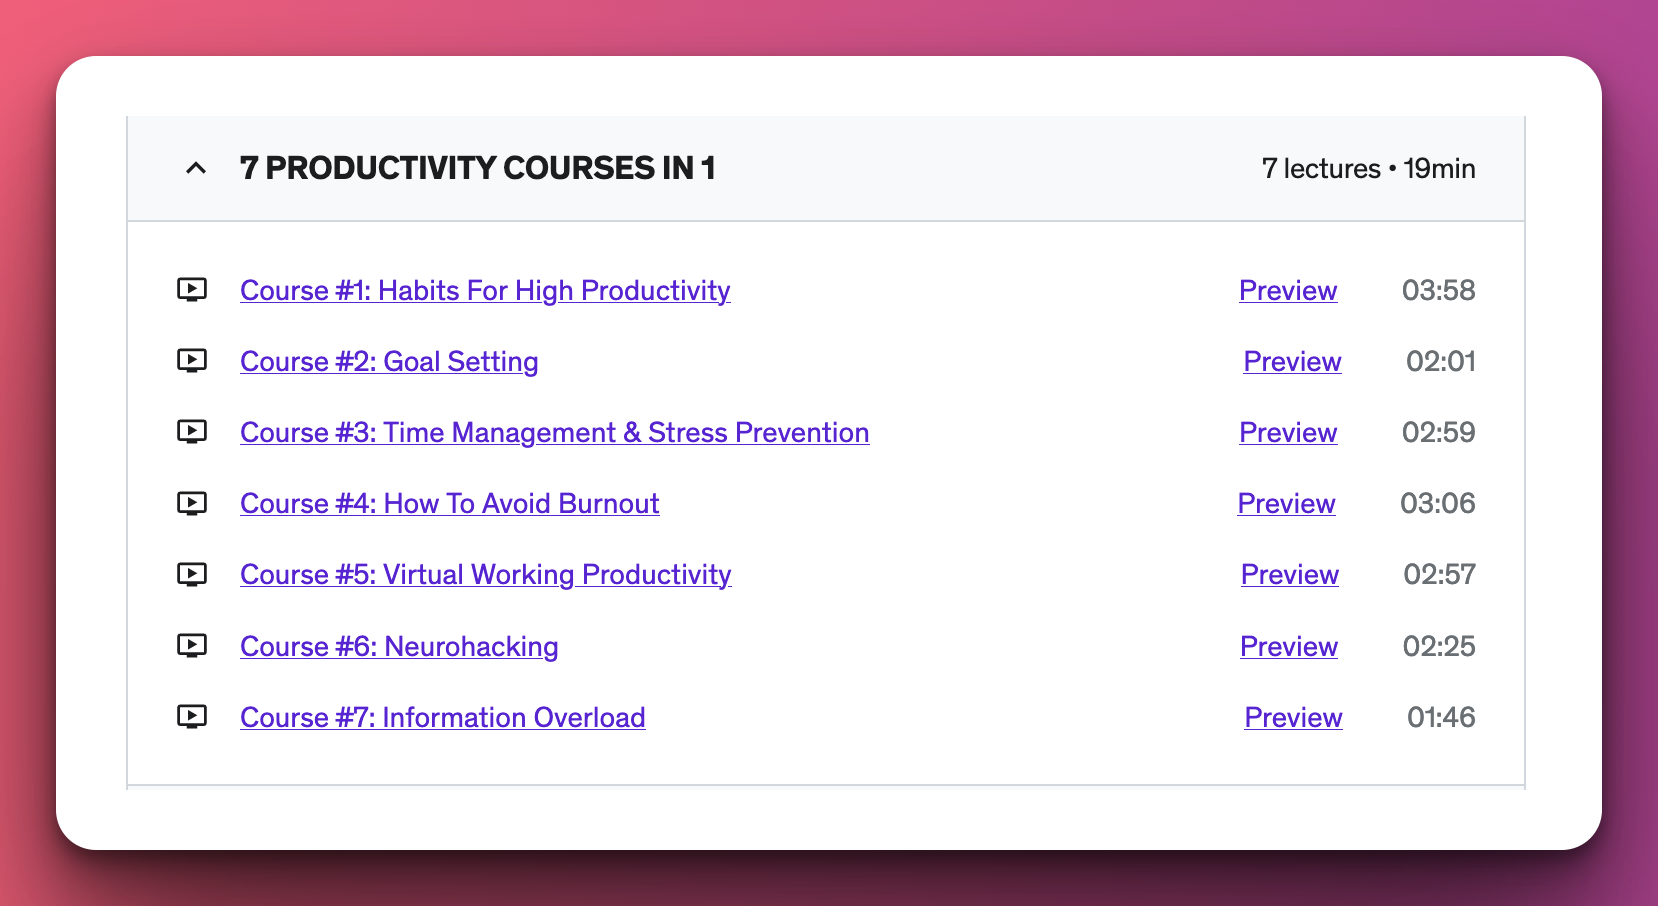The width and height of the screenshot is (1658, 906).
Task: Click video icon beside Neurohacking course
Action: [x=192, y=646]
